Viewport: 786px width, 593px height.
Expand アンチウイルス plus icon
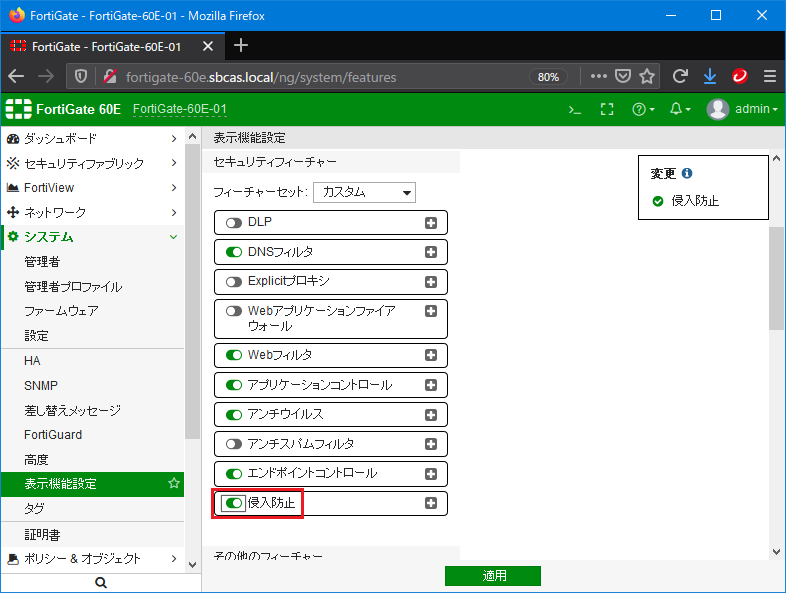click(x=431, y=415)
